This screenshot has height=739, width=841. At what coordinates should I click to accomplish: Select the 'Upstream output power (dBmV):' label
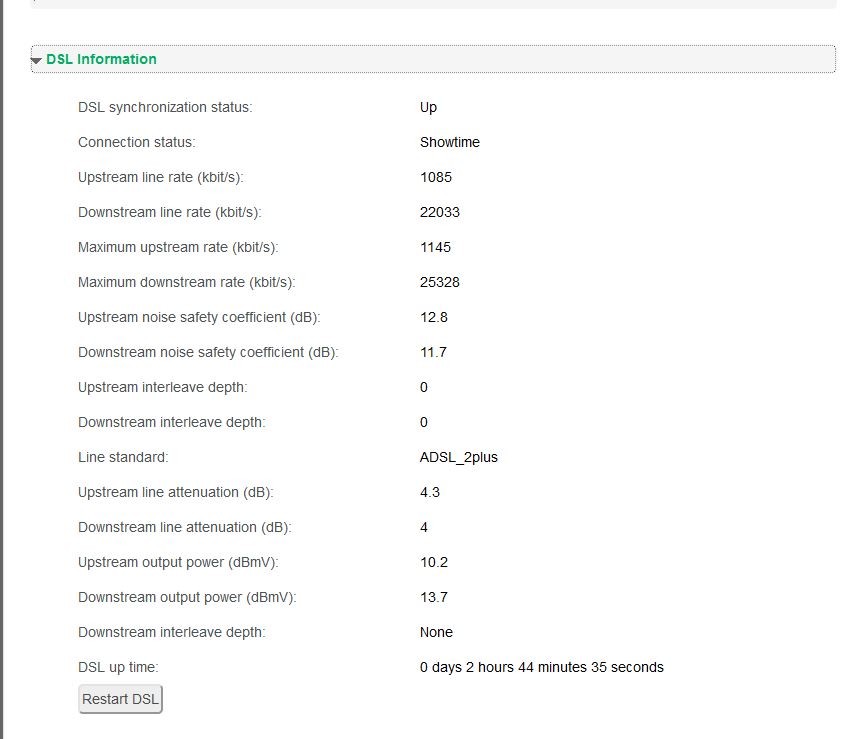click(178, 562)
